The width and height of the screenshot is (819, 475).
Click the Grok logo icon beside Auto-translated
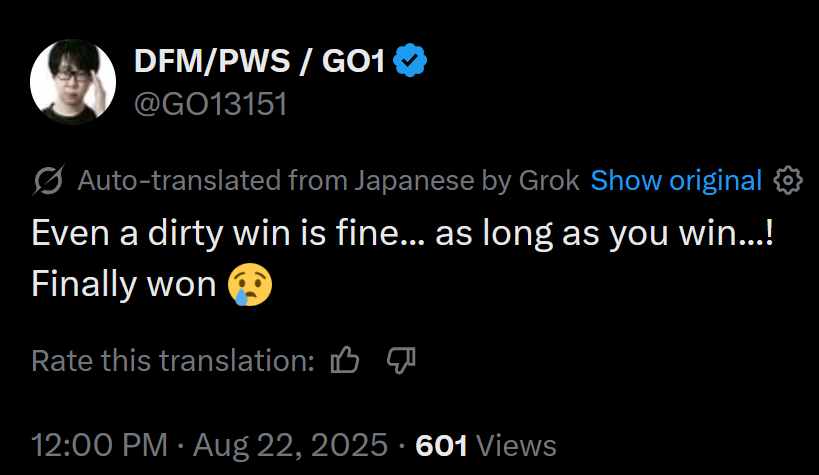coord(49,180)
